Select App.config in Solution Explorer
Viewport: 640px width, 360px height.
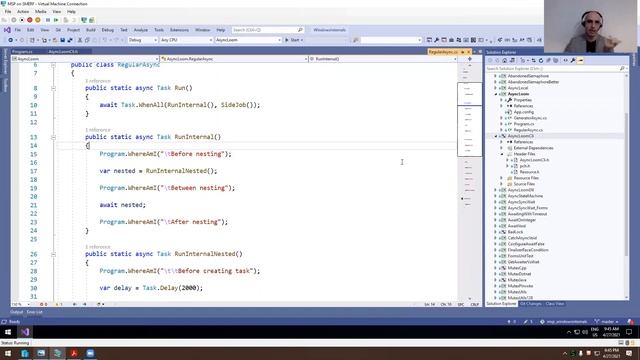[523, 112]
